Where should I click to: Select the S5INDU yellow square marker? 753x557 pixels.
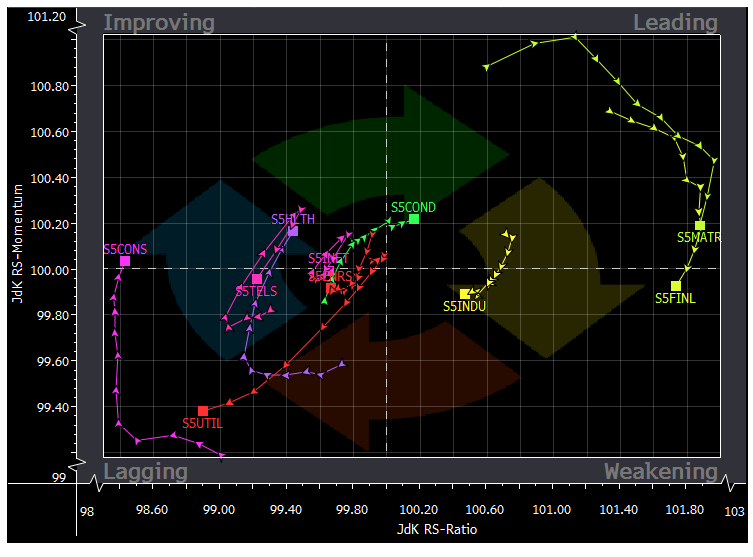(x=465, y=294)
